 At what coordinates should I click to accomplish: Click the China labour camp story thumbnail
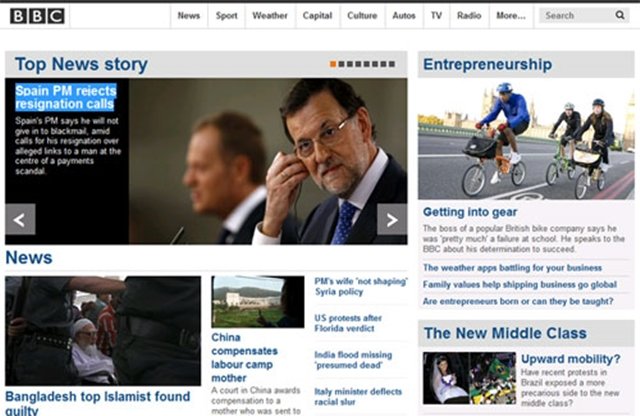(258, 302)
